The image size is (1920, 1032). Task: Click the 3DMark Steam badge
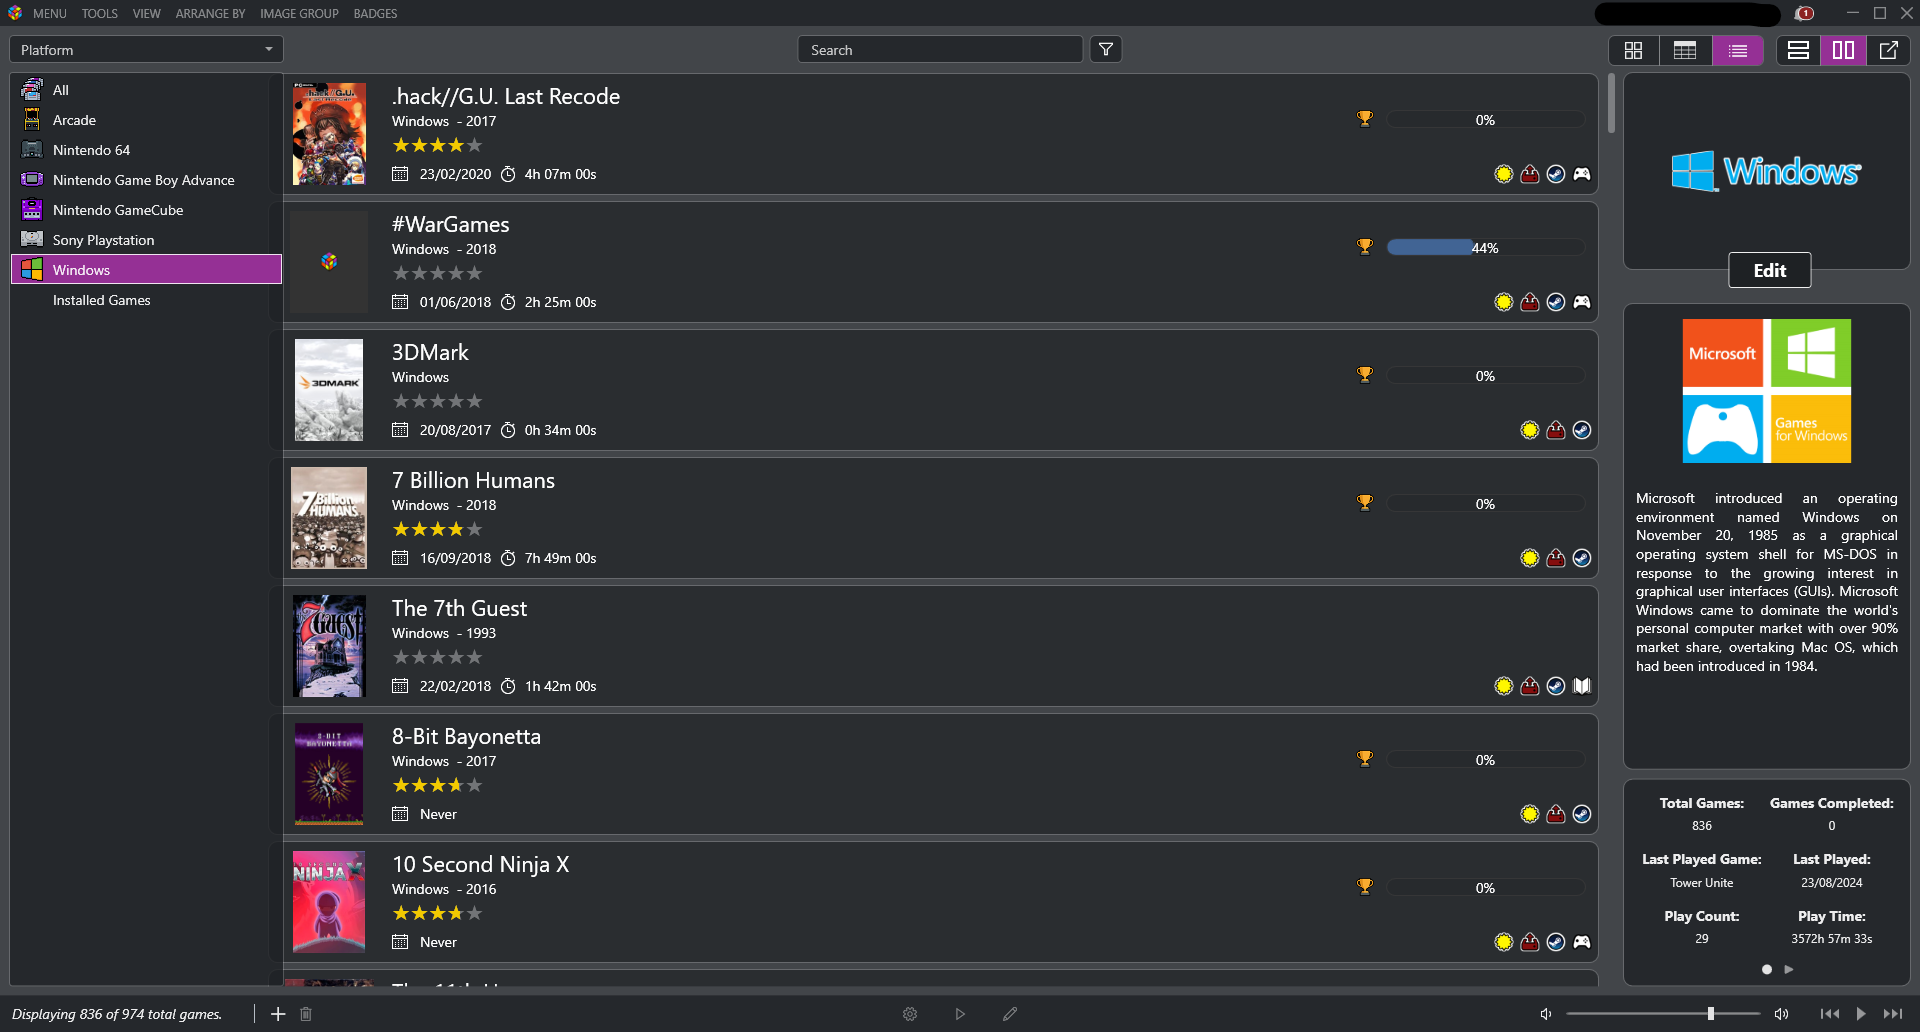point(1582,430)
